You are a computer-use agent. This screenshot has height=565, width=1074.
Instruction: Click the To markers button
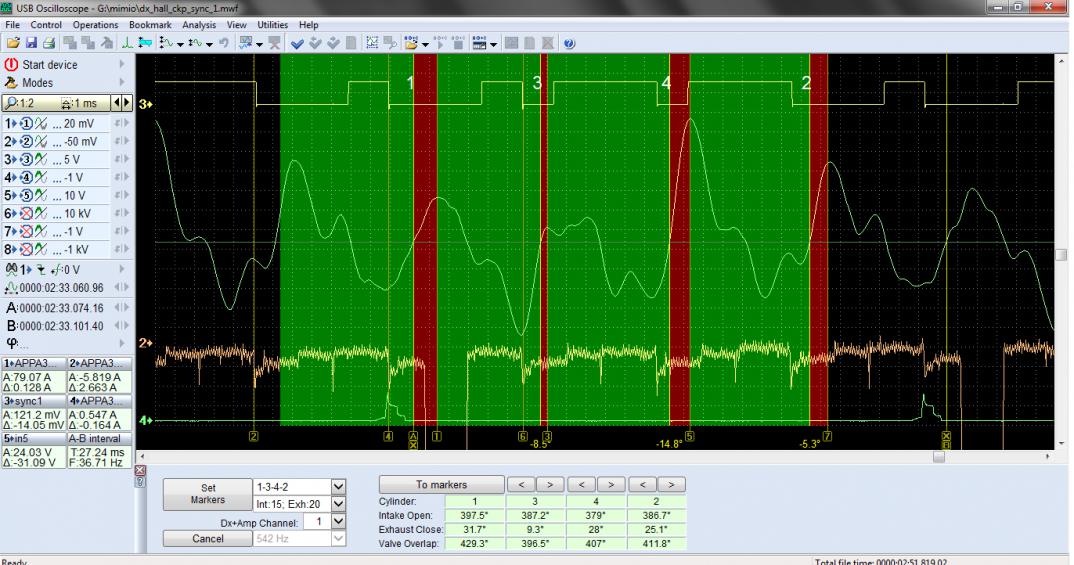(x=441, y=484)
